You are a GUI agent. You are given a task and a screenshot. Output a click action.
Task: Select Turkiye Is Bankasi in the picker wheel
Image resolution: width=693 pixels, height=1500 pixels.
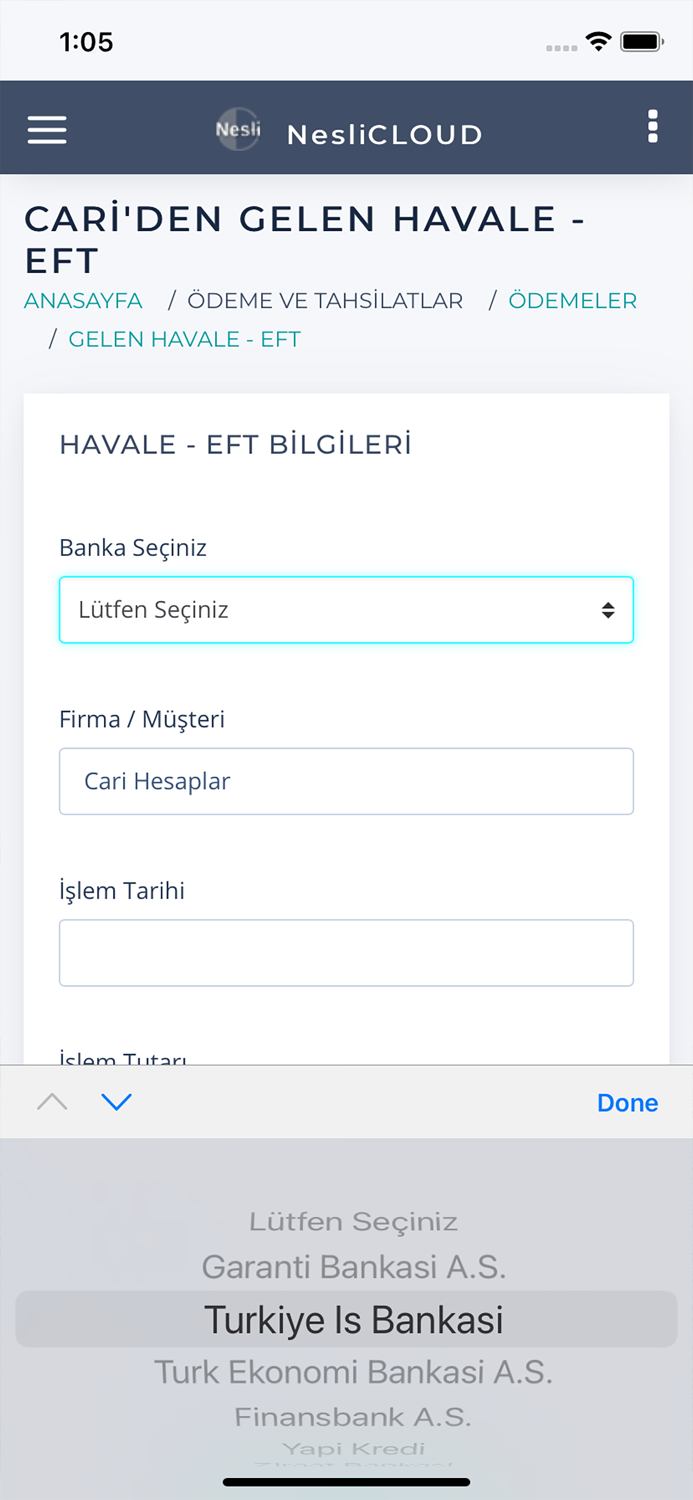352,1318
